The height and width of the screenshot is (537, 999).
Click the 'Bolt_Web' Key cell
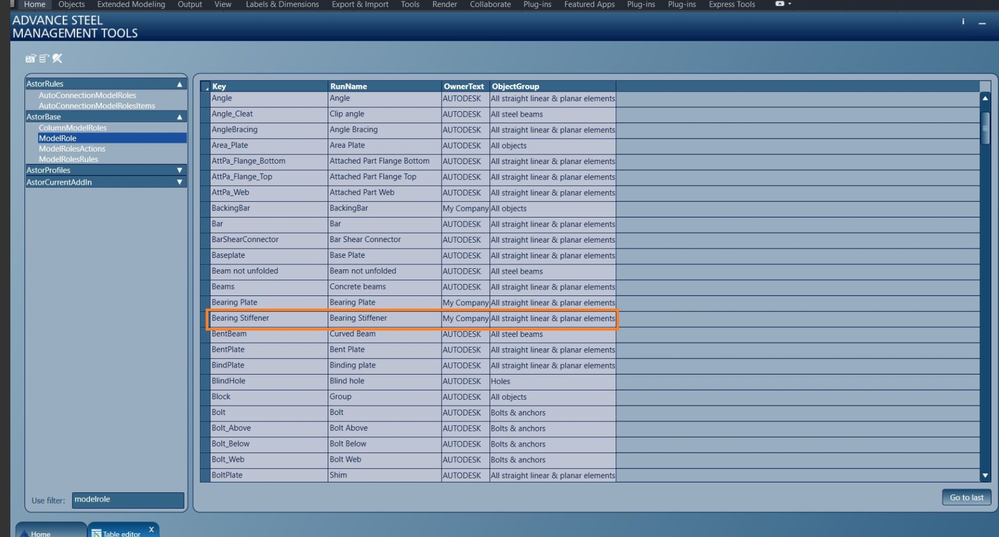click(269, 459)
